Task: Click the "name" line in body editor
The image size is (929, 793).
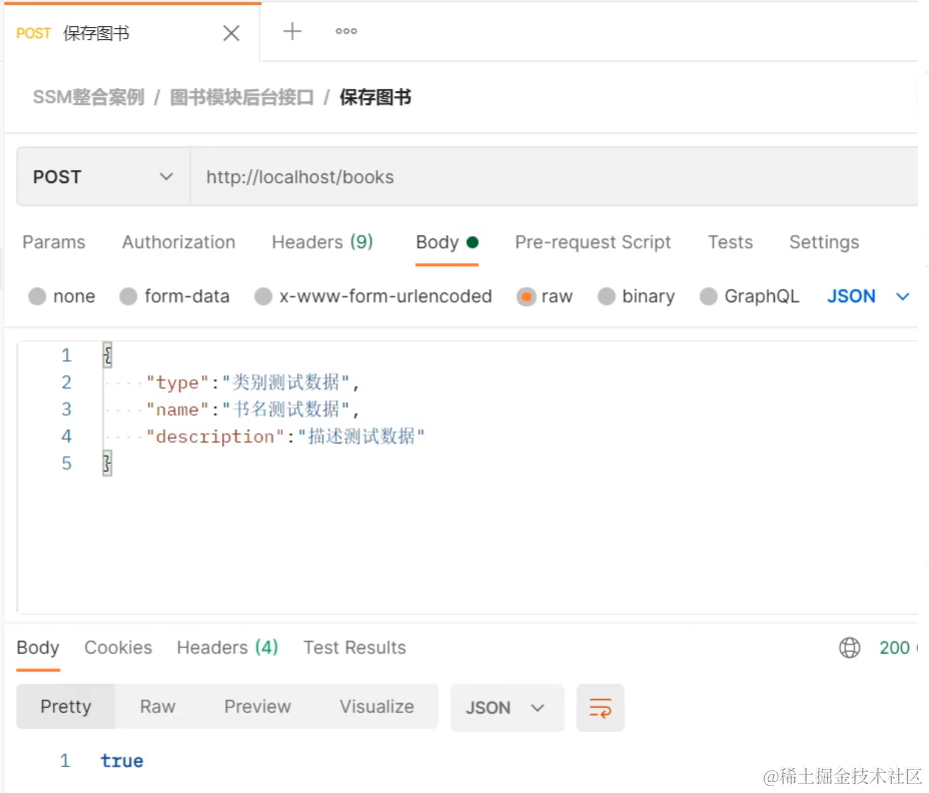Action: (253, 410)
